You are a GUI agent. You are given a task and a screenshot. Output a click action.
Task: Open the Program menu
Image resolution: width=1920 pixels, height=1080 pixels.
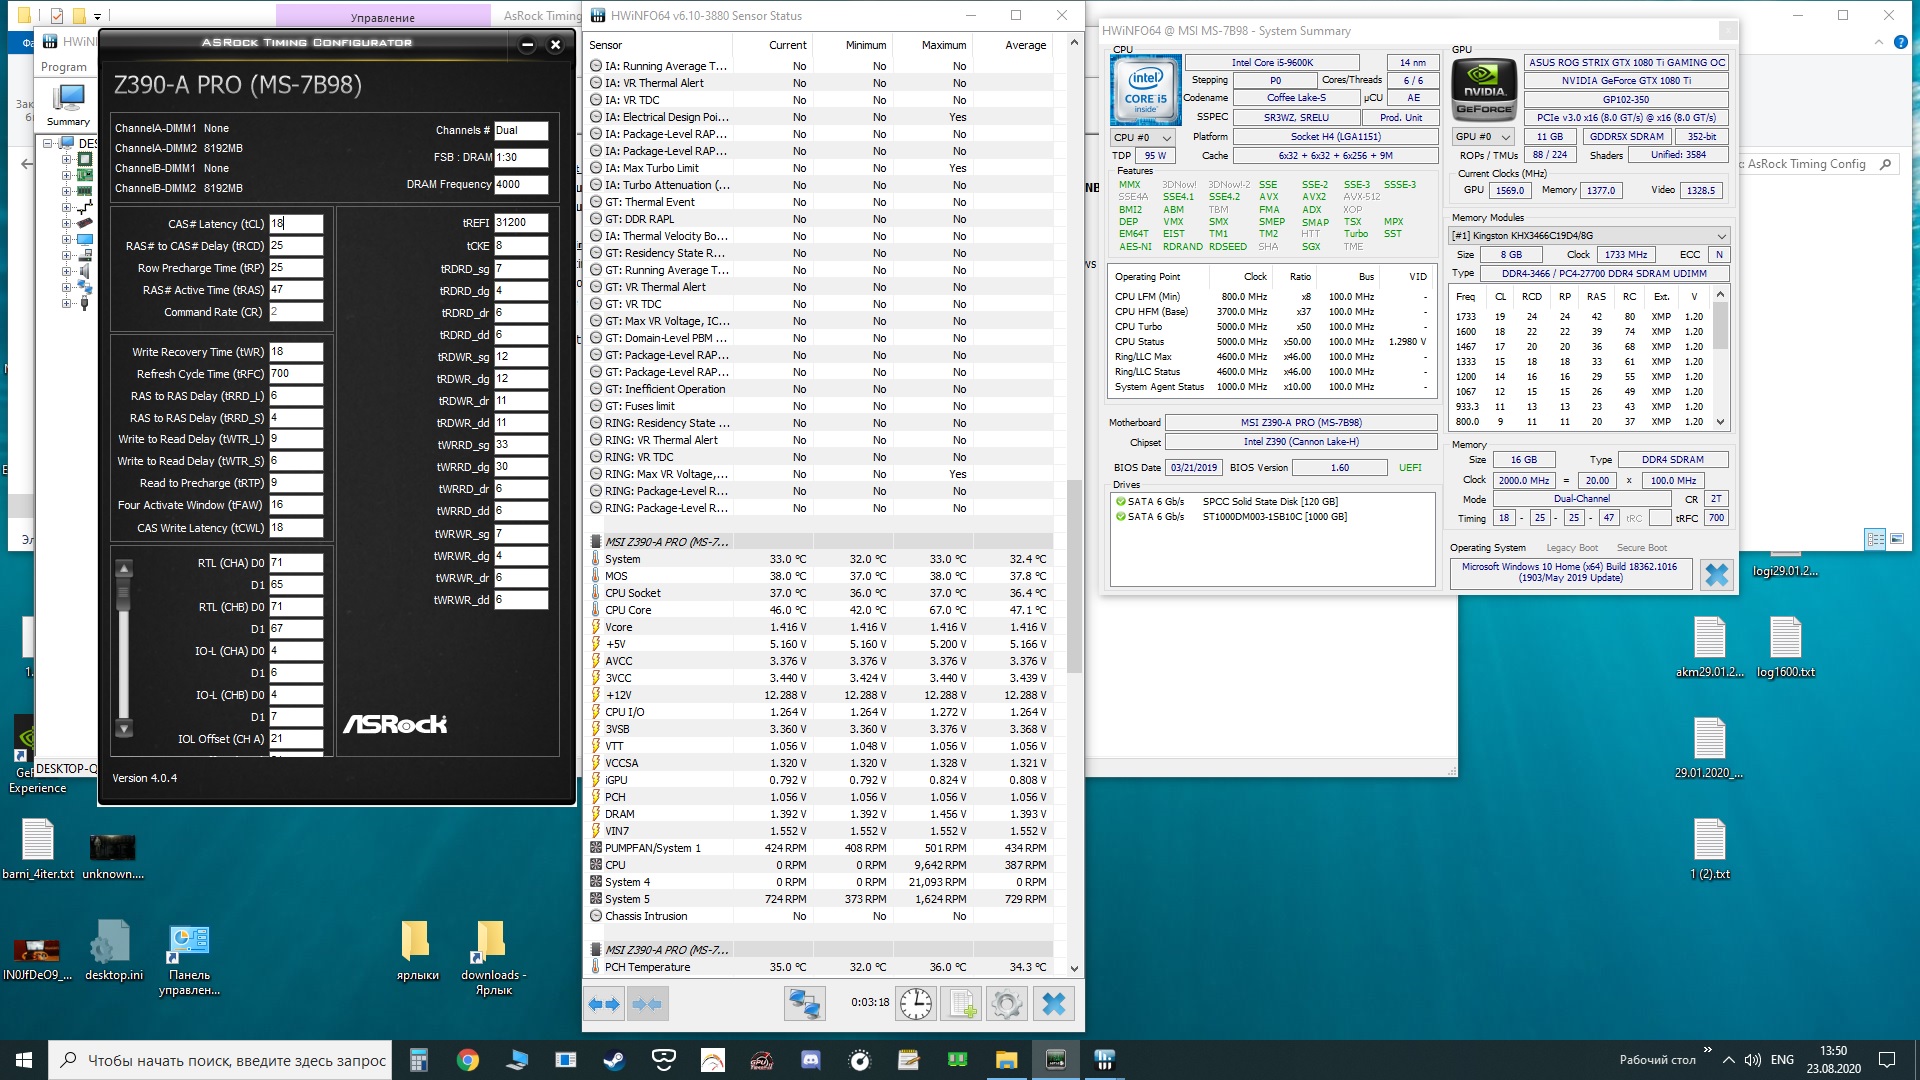pyautogui.click(x=64, y=67)
